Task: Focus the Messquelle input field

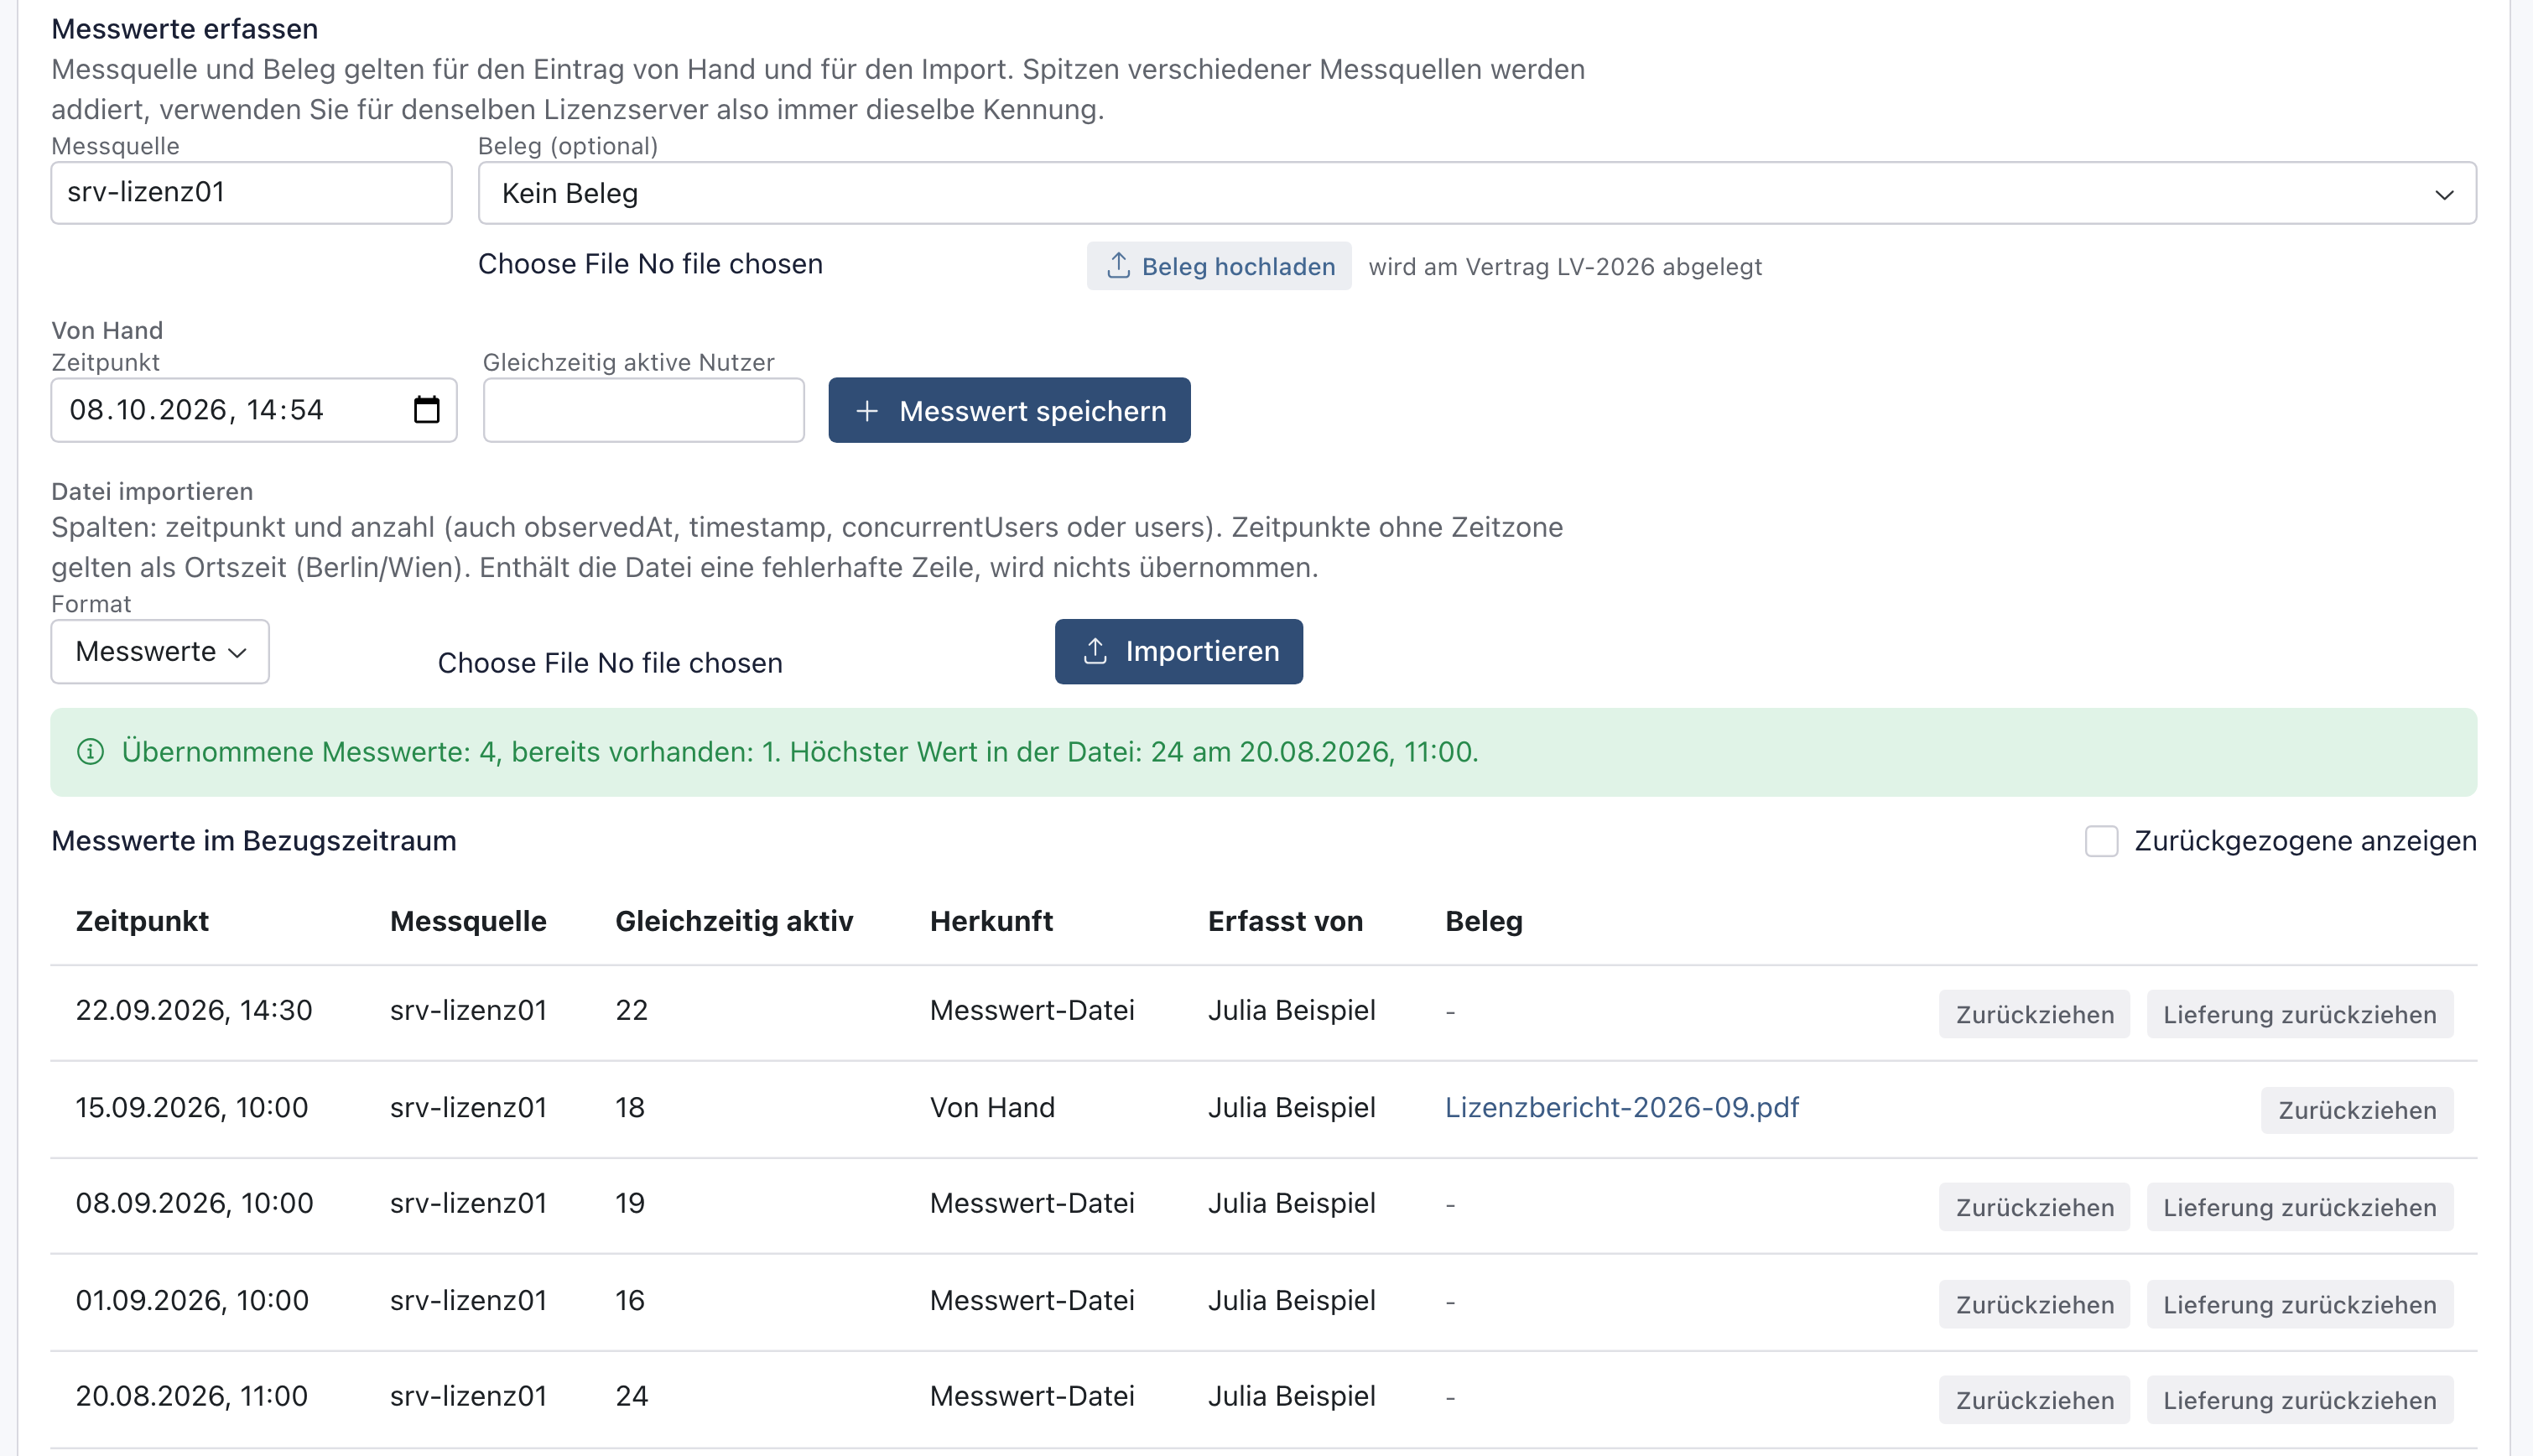Action: coord(251,193)
